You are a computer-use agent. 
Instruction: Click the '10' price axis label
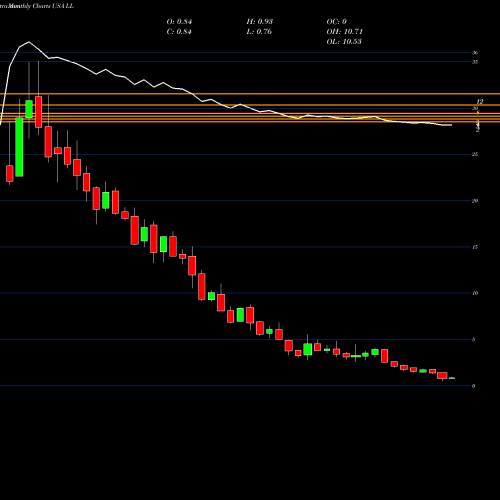coord(475,293)
